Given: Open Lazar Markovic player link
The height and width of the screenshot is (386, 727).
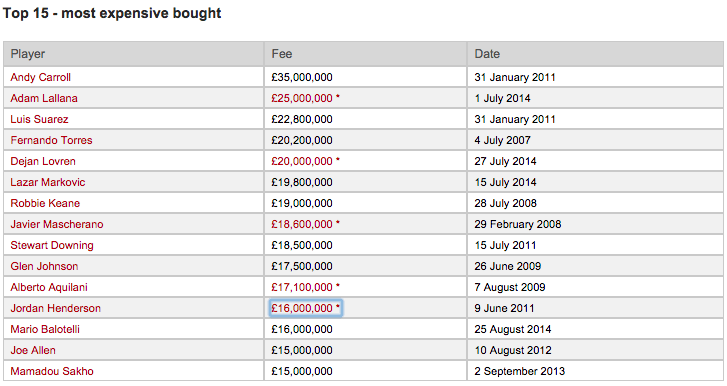Looking at the screenshot, I should point(48,182).
